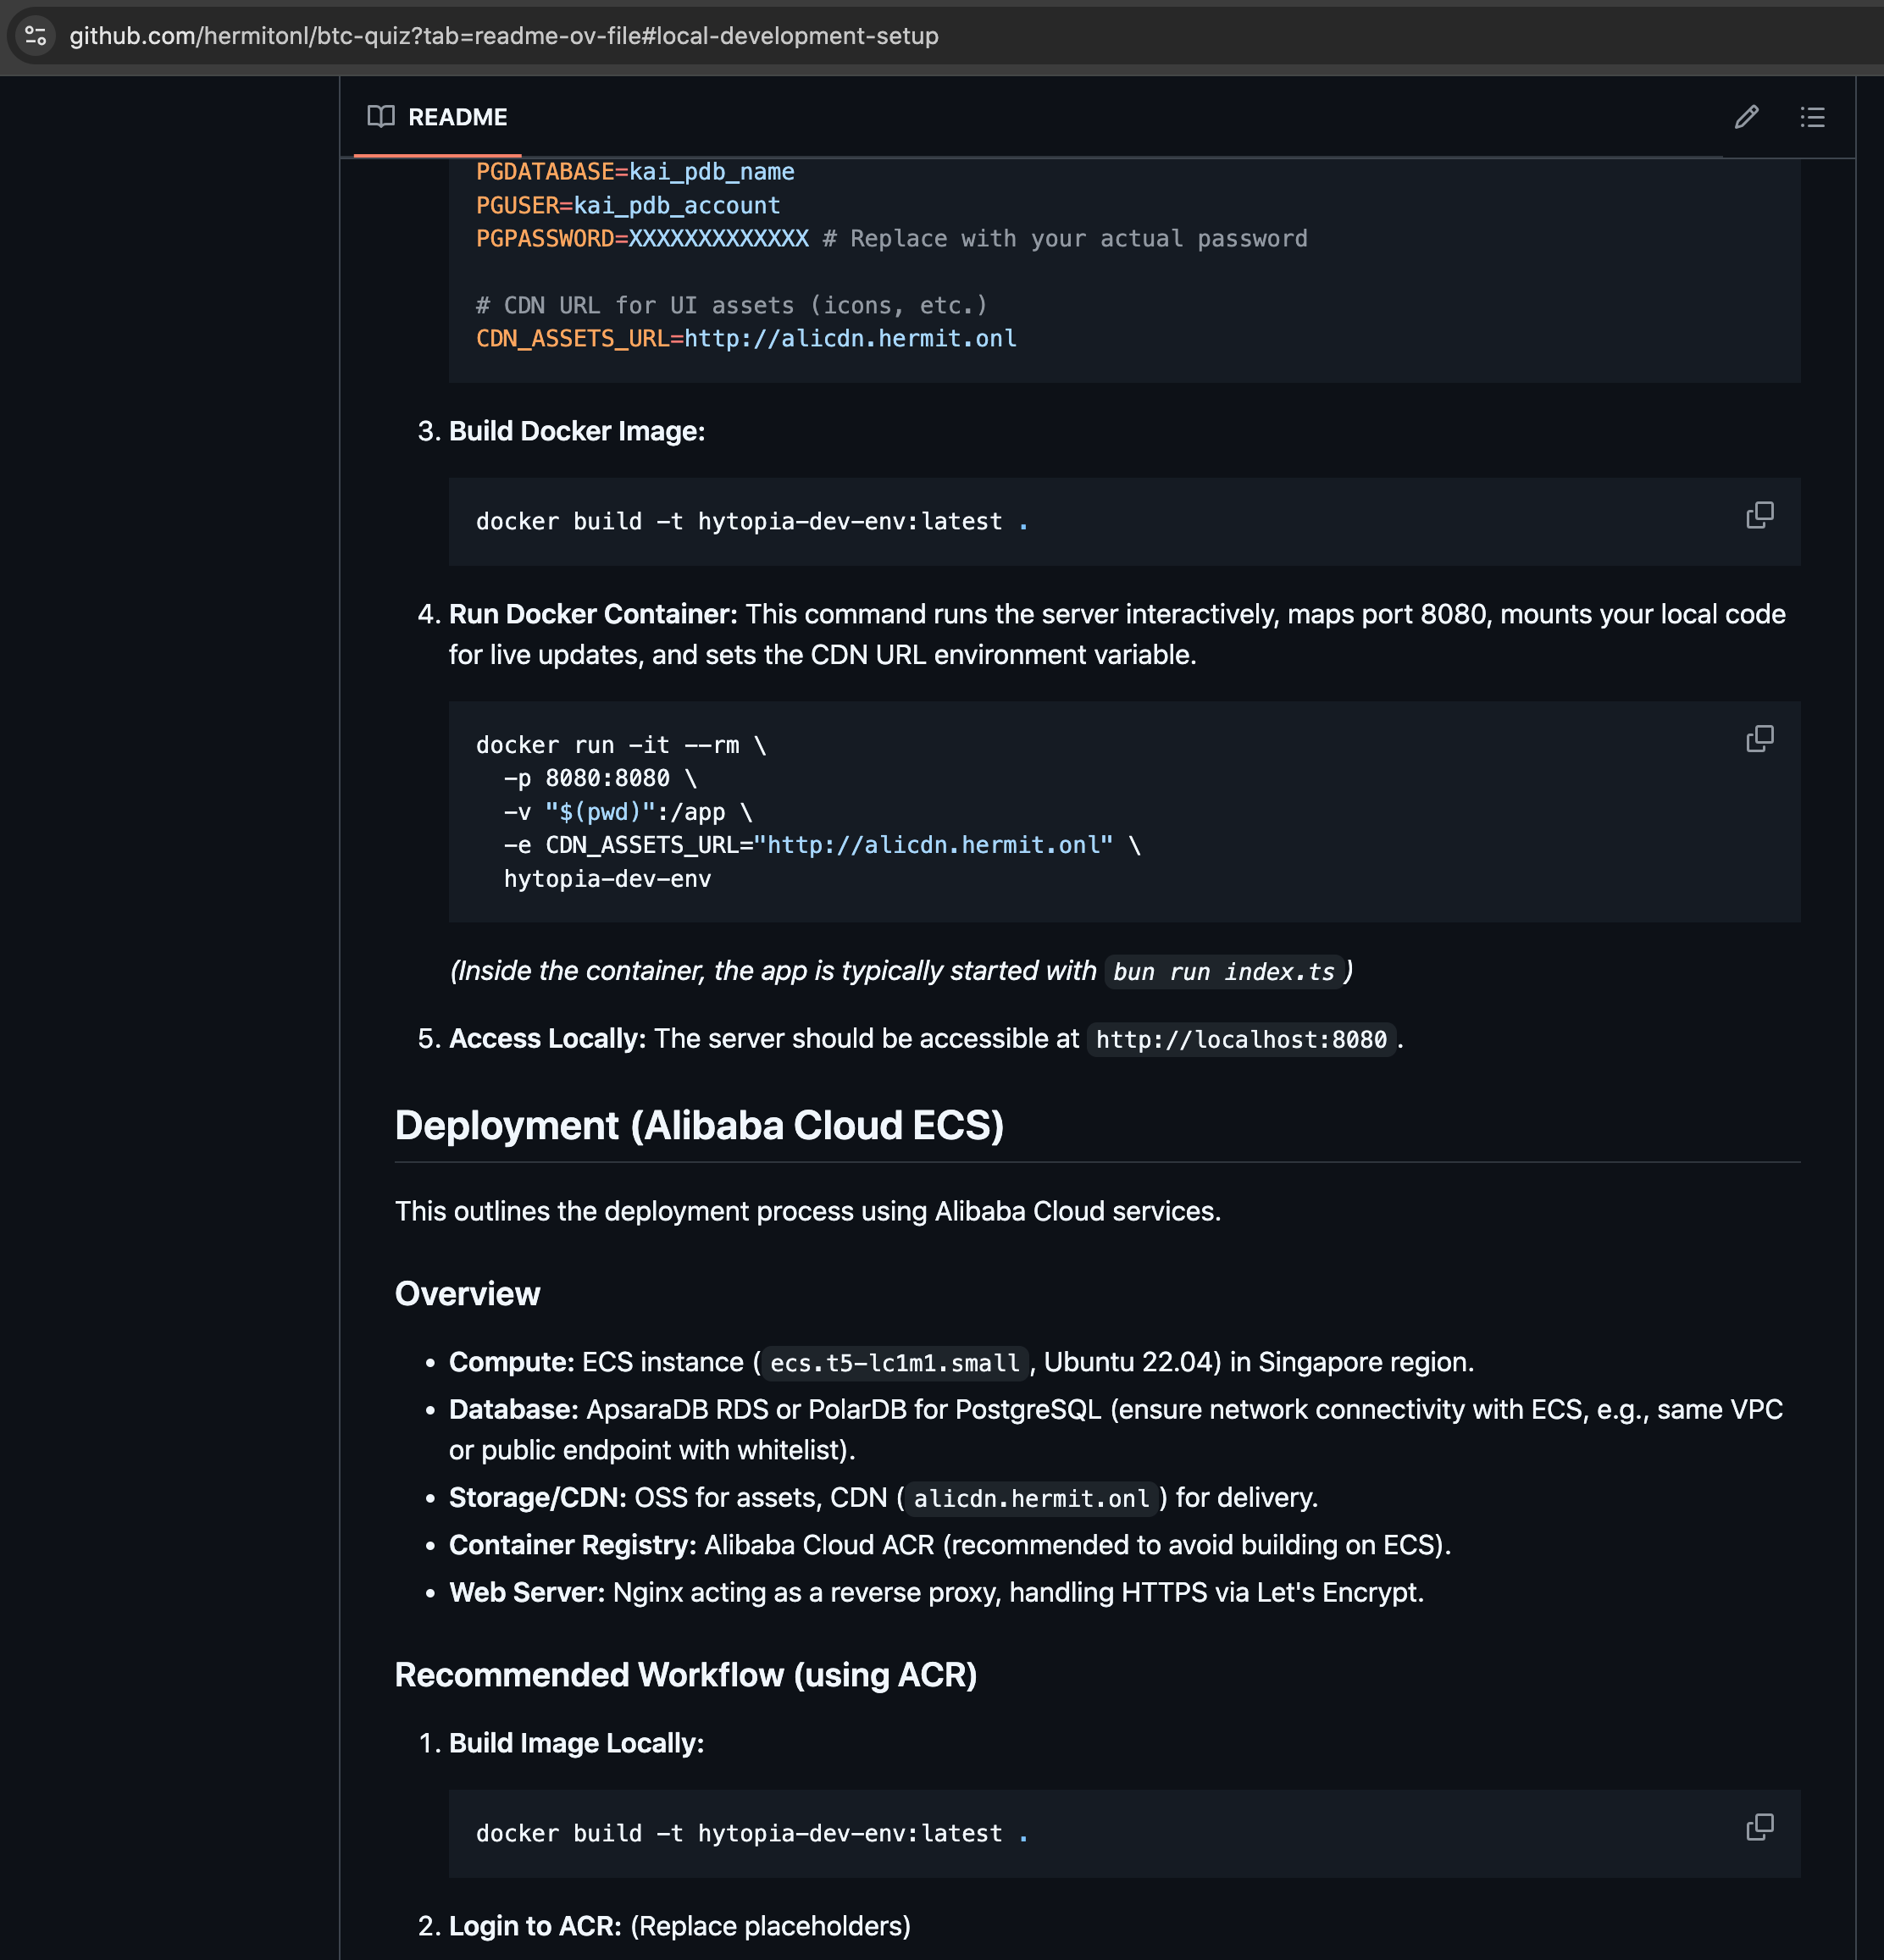
Task: Click the Build Docker Image step label
Action: (x=577, y=432)
